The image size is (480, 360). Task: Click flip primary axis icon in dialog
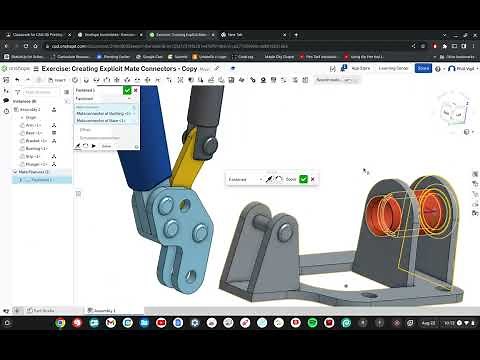tap(78, 146)
